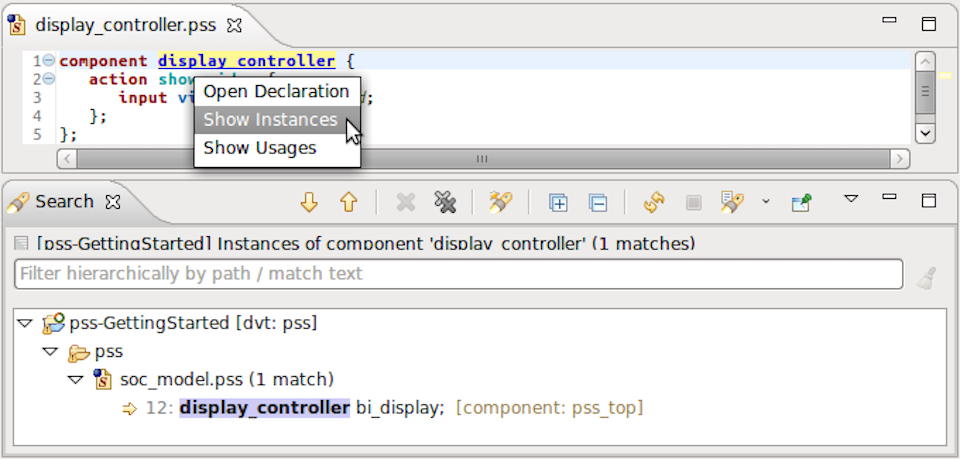The image size is (960, 459).
Task: Click editor horizontal scrollbar left arrow
Action: tap(67, 159)
